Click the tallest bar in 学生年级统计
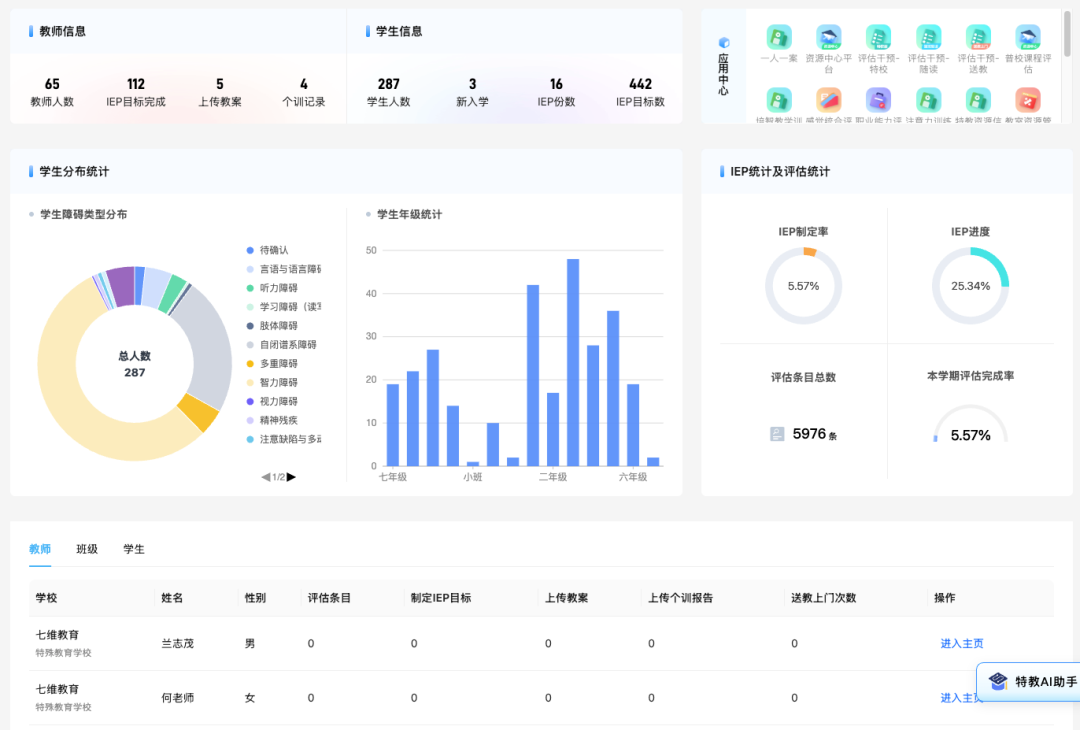The image size is (1080, 730). [x=573, y=362]
